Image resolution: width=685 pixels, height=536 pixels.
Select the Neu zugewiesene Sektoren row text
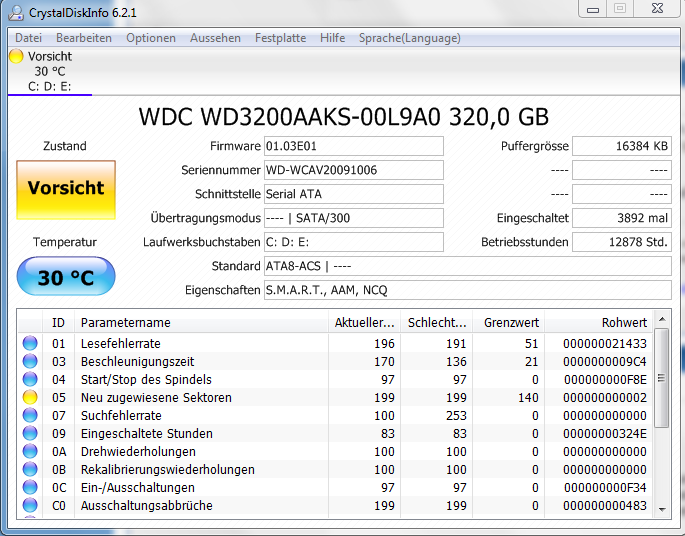pyautogui.click(x=156, y=397)
